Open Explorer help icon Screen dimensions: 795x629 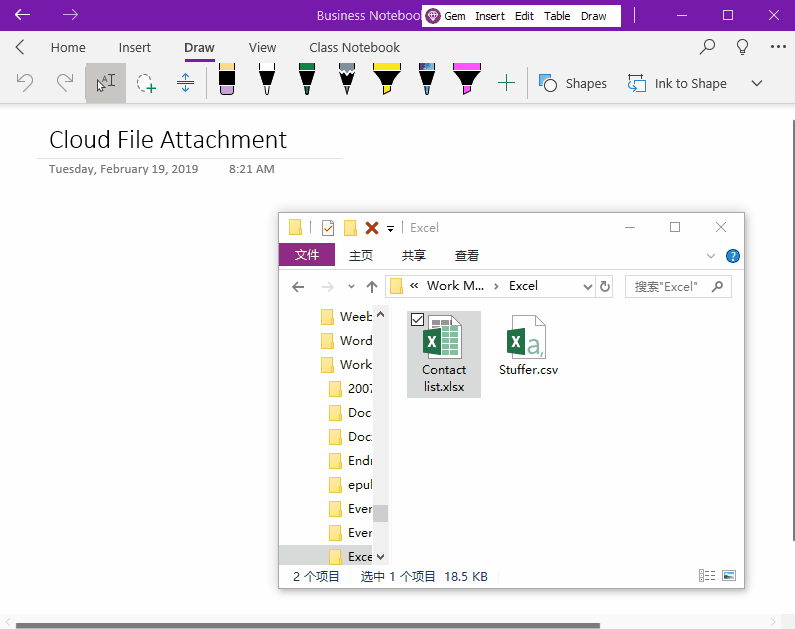pyautogui.click(x=733, y=256)
